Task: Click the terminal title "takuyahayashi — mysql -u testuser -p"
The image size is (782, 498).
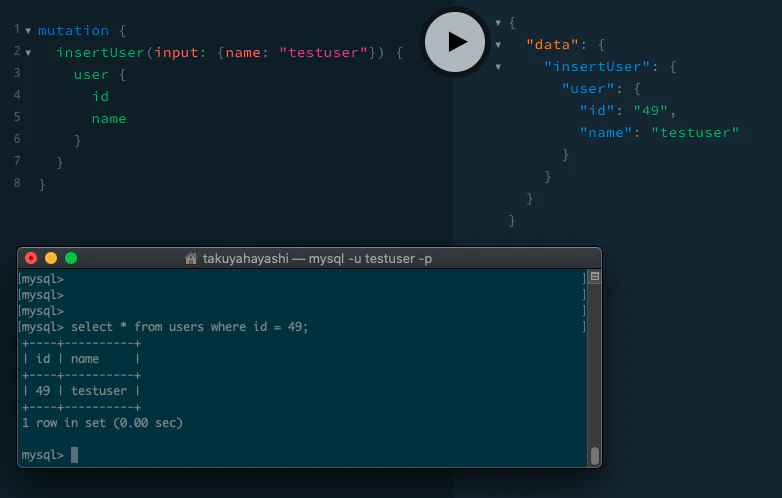Action: [x=317, y=258]
